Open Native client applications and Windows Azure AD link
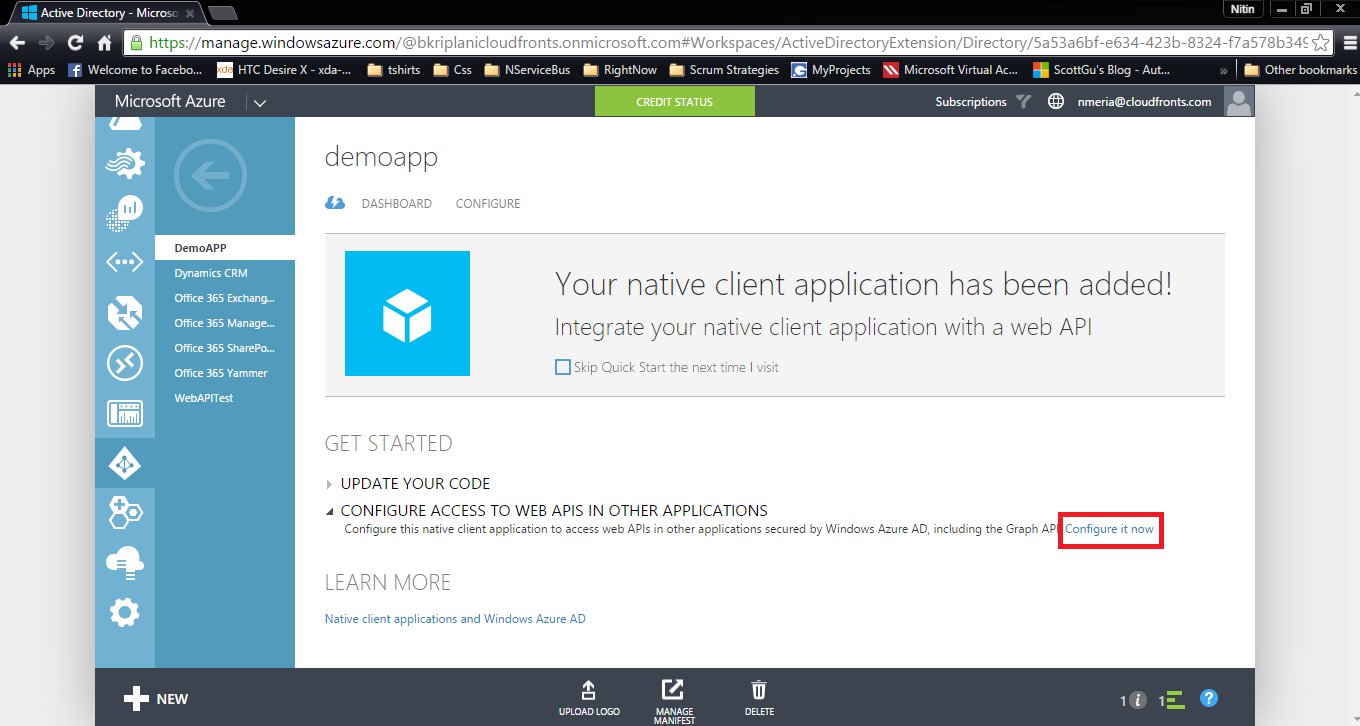1360x726 pixels. [x=455, y=619]
